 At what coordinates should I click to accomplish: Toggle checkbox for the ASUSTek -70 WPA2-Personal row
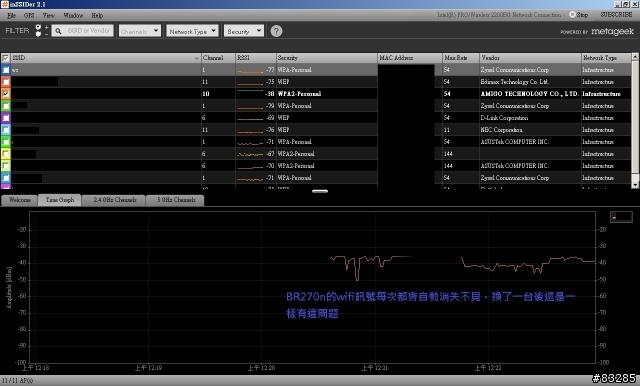pyautogui.click(x=6, y=166)
